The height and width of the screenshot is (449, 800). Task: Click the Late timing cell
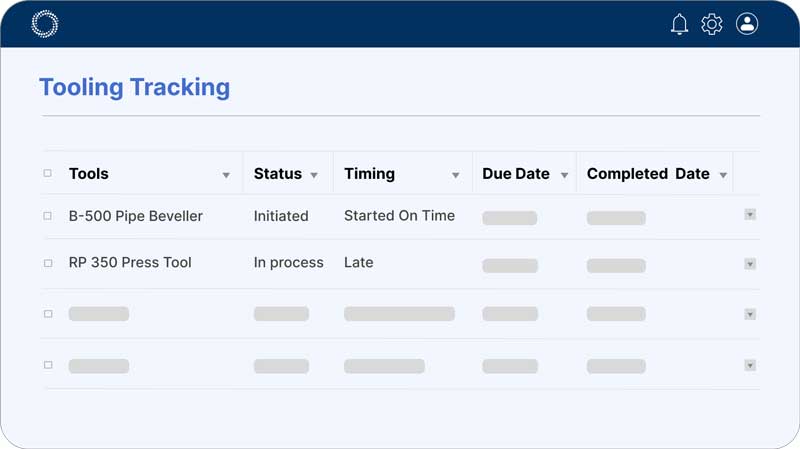coord(358,263)
